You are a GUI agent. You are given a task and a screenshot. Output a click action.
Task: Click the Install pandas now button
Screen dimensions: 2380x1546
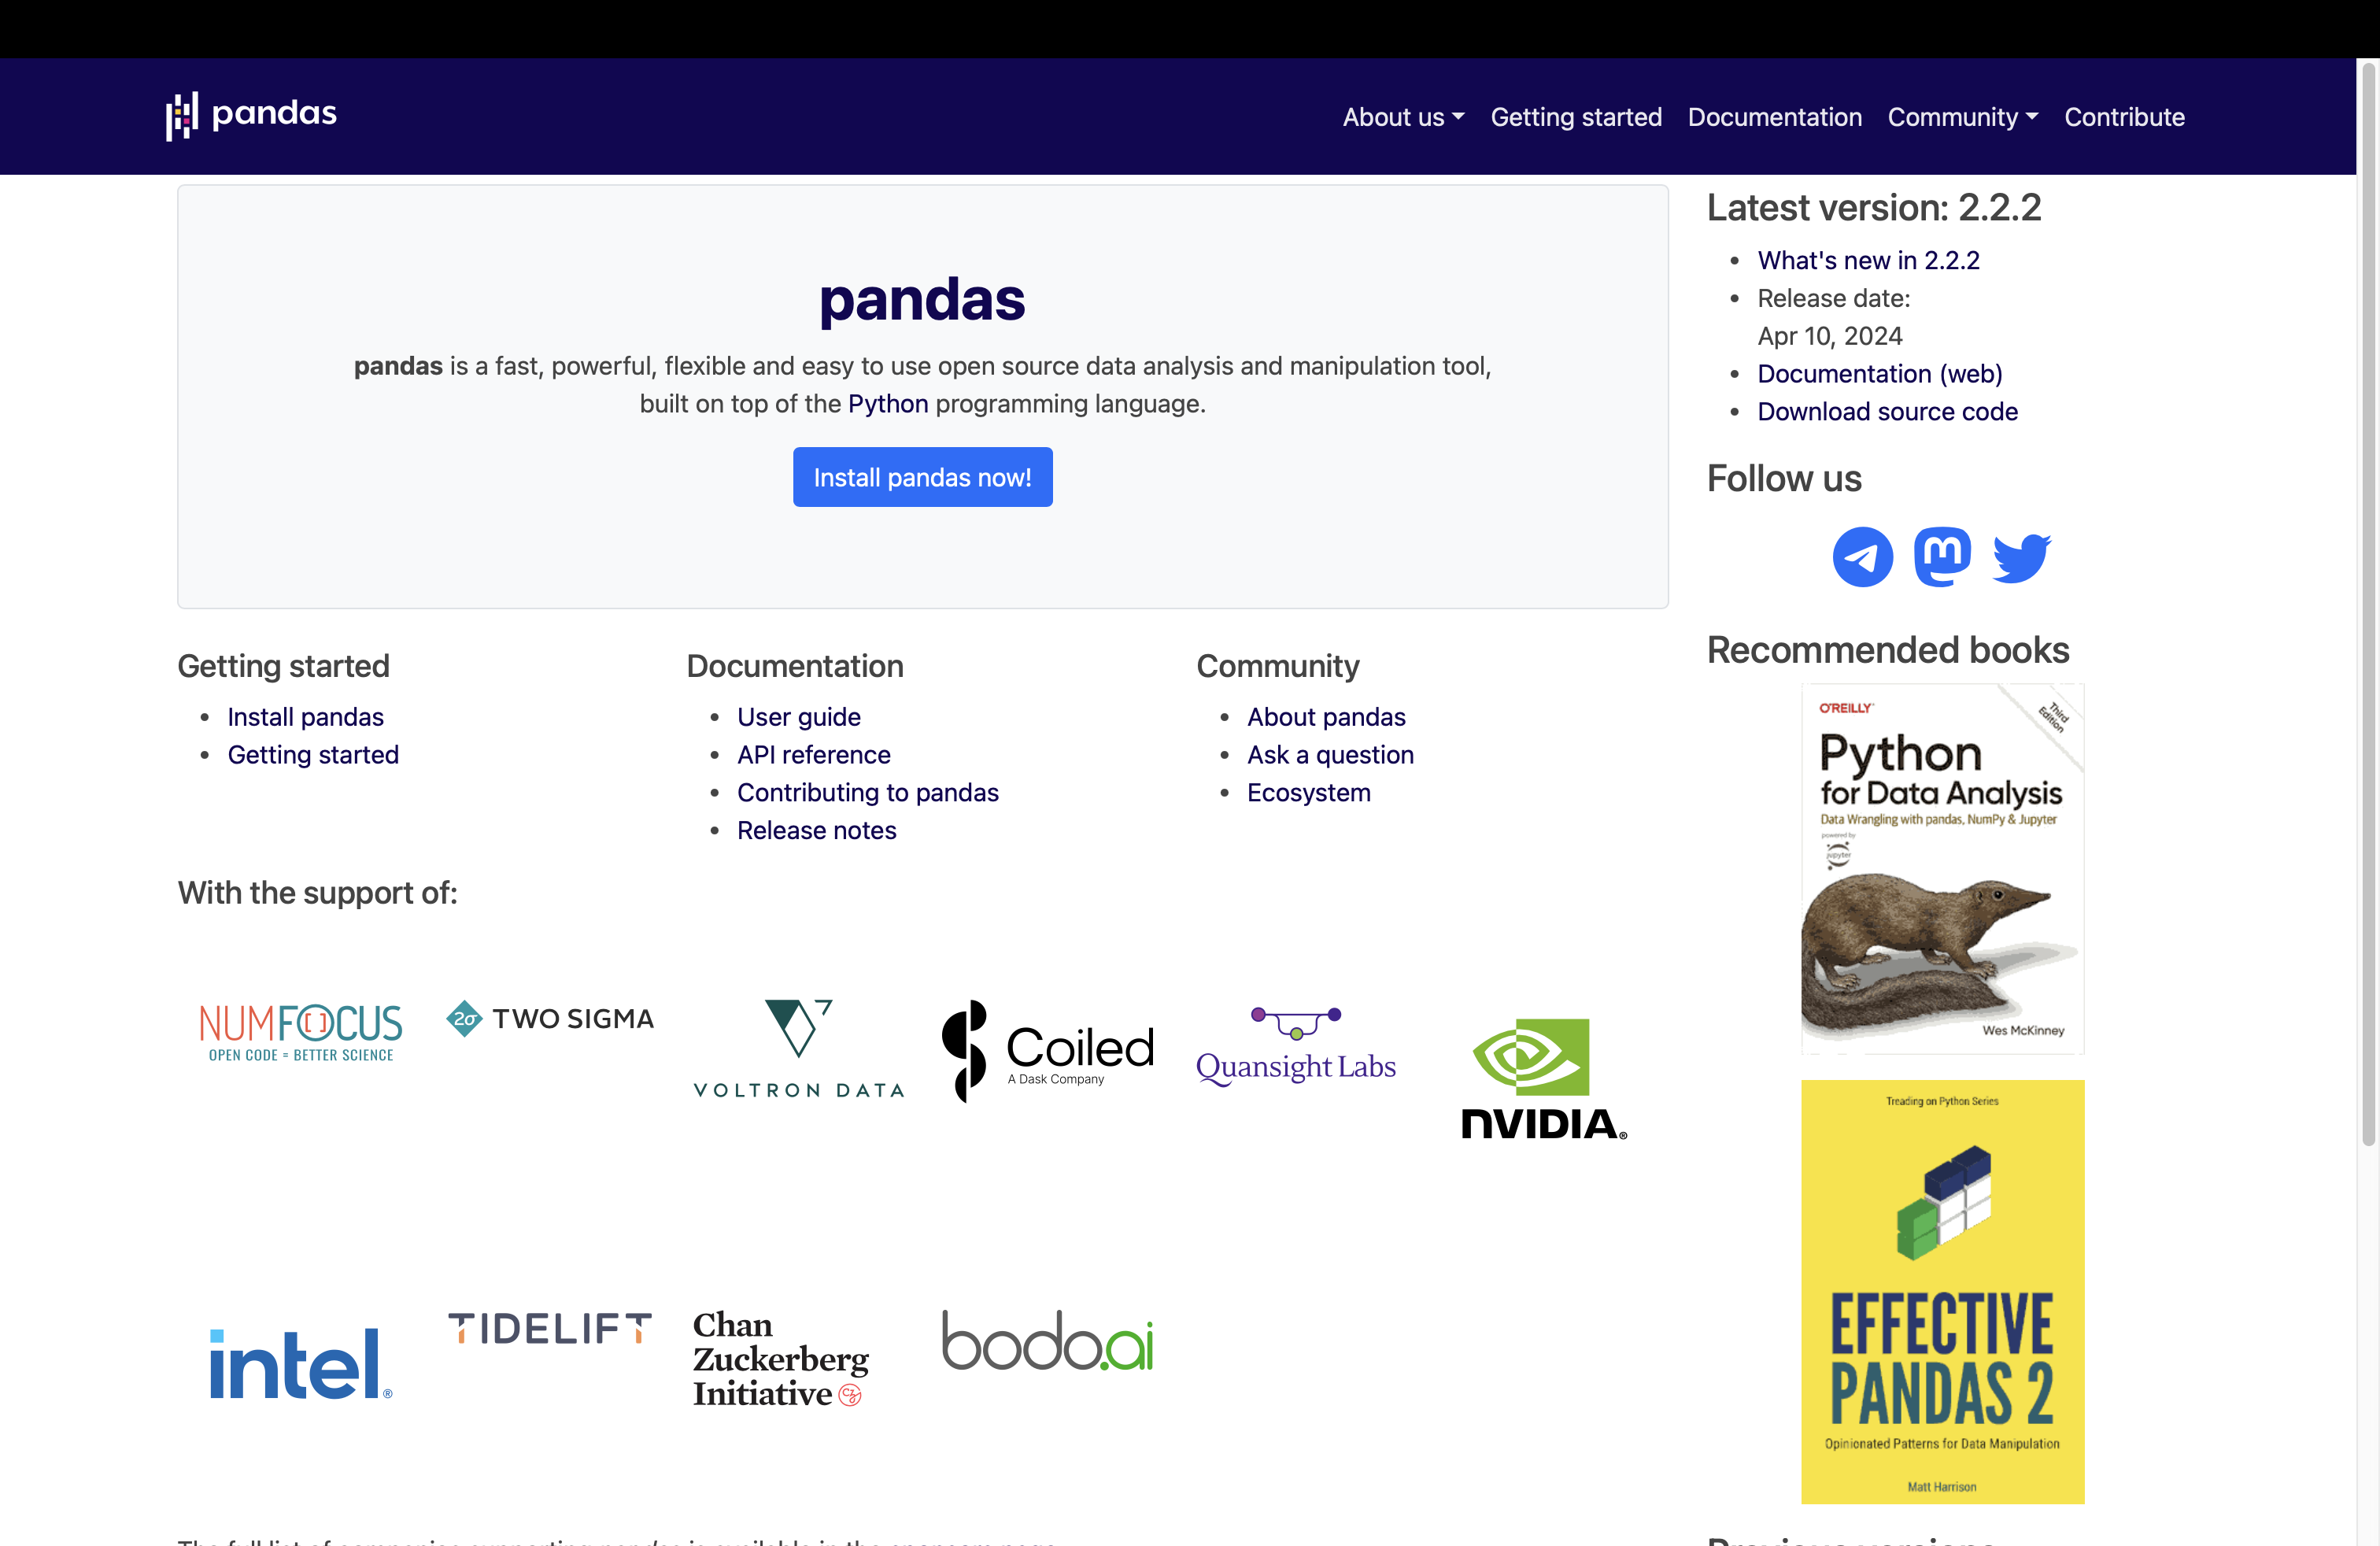[922, 477]
